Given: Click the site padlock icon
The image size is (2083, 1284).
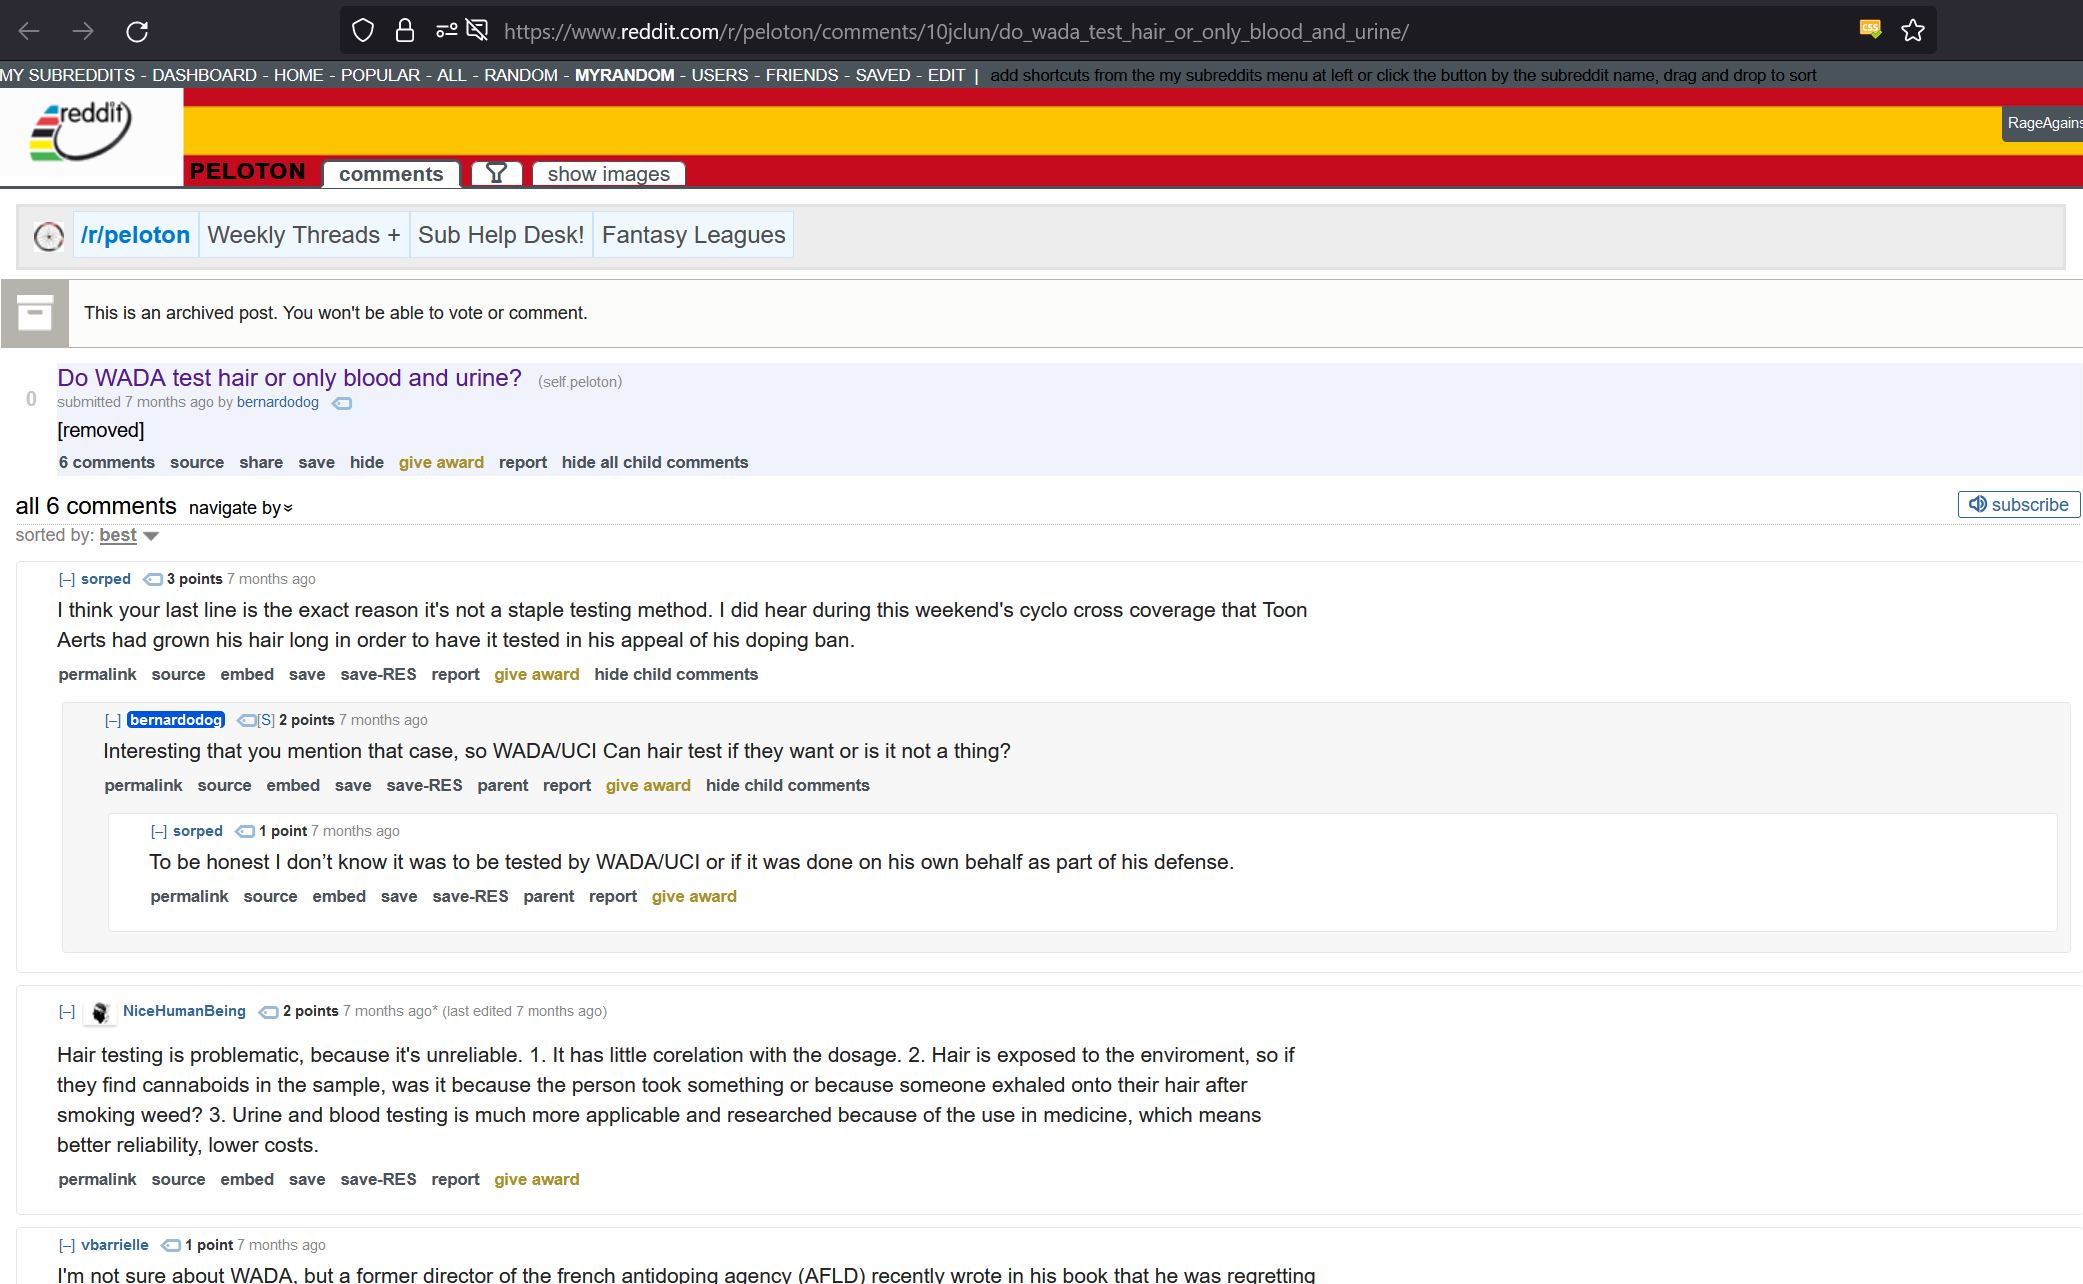Looking at the screenshot, I should (405, 31).
